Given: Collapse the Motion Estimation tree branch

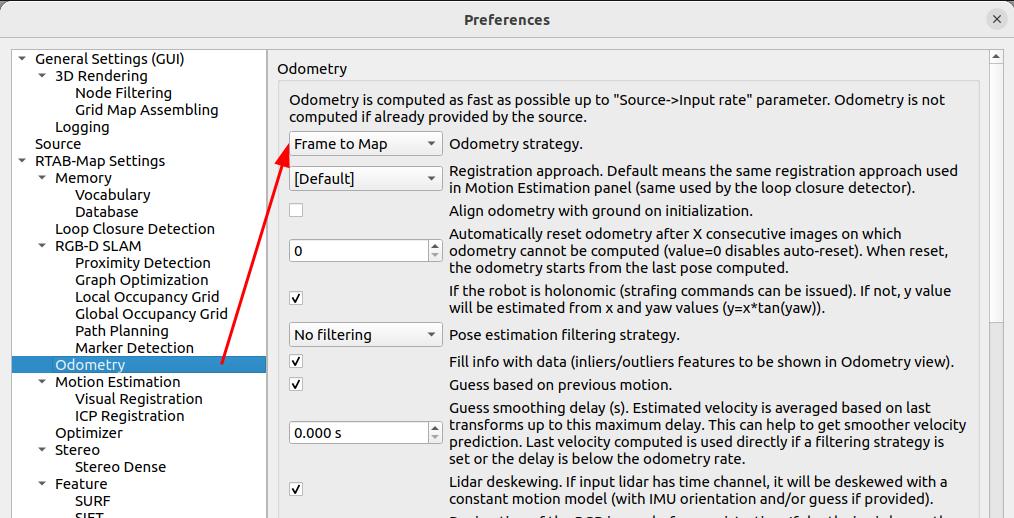Looking at the screenshot, I should point(43,382).
